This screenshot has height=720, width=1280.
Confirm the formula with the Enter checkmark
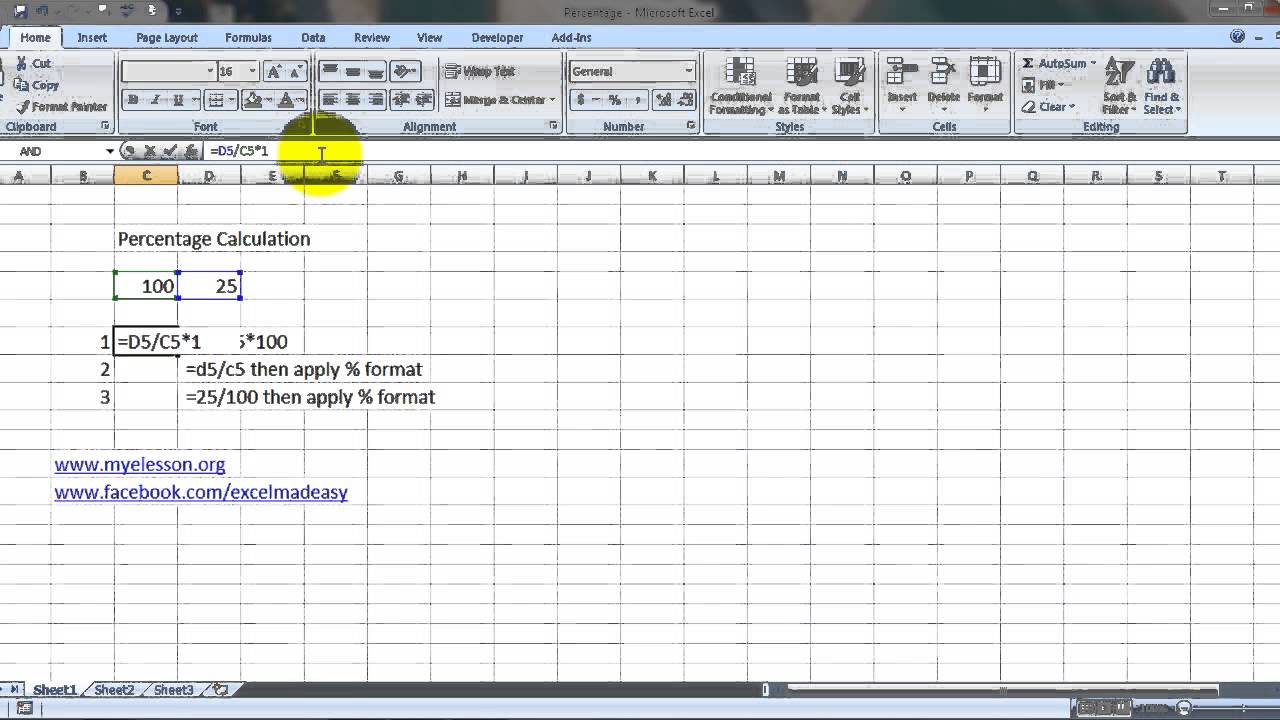[x=170, y=151]
